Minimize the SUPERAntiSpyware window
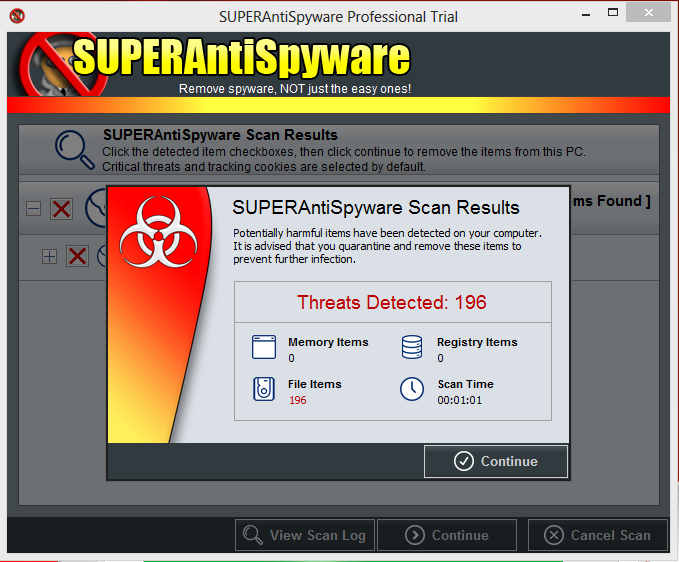 click(586, 14)
